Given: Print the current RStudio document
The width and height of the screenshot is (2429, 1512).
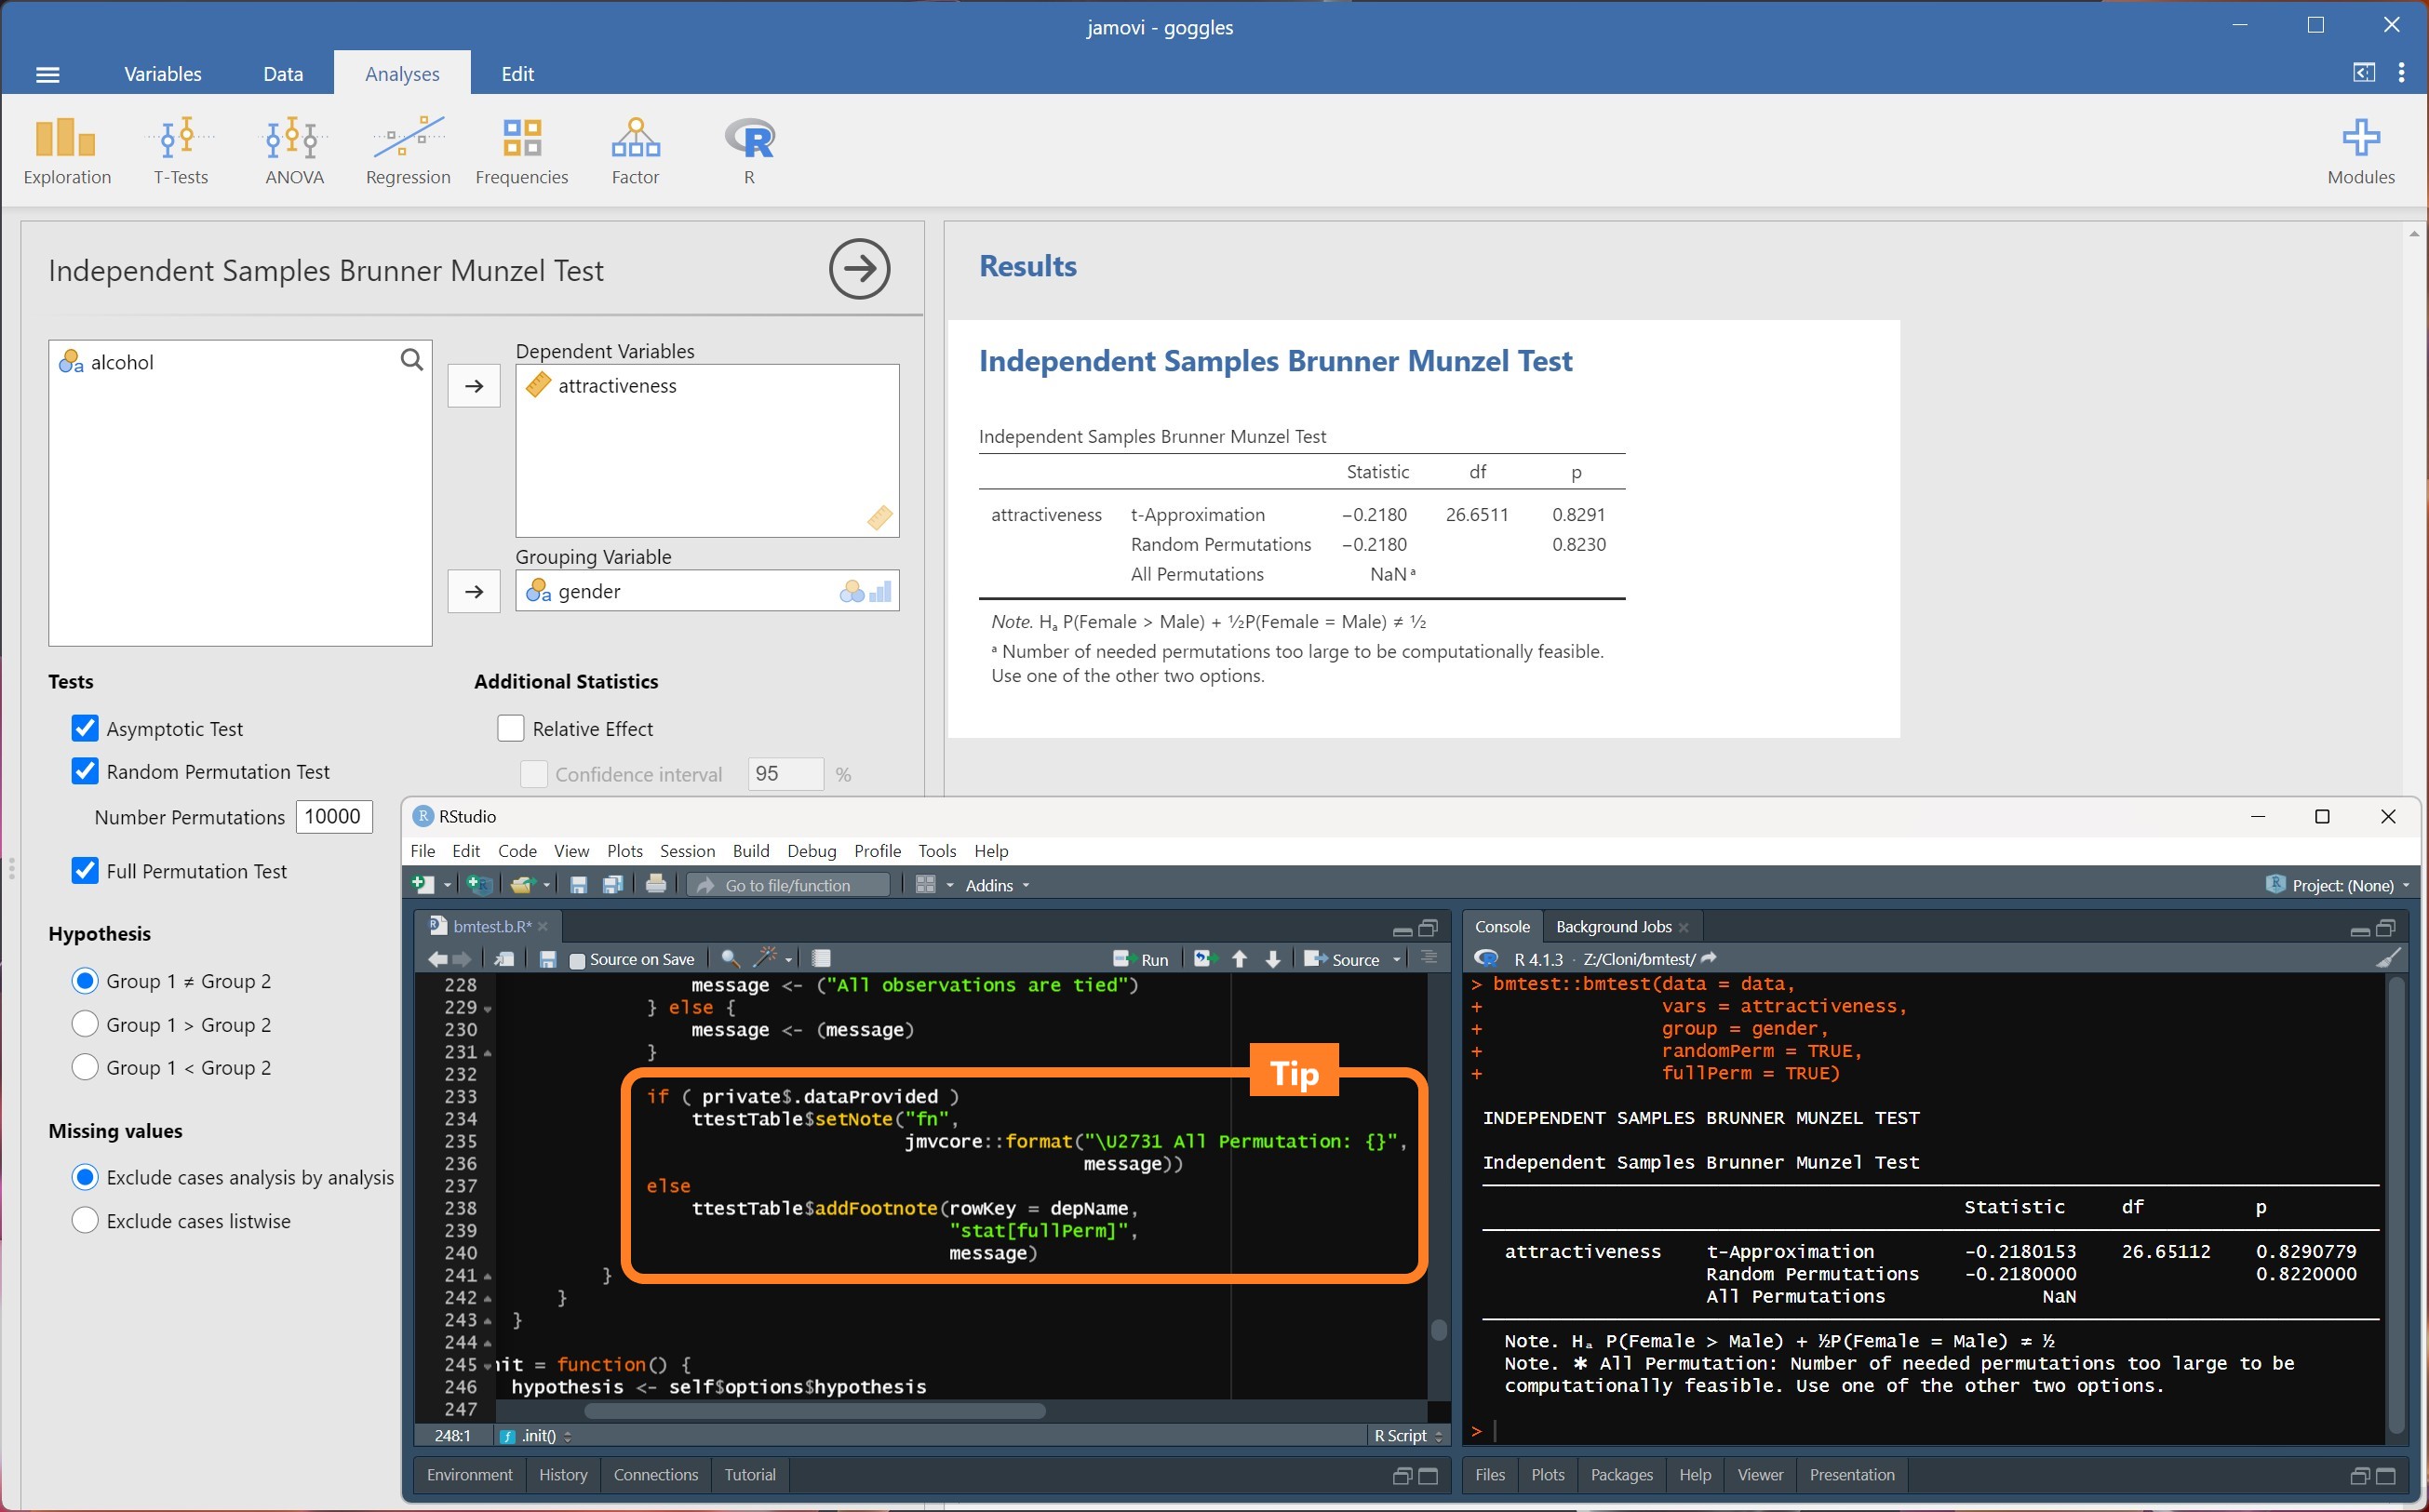Looking at the screenshot, I should (656, 884).
